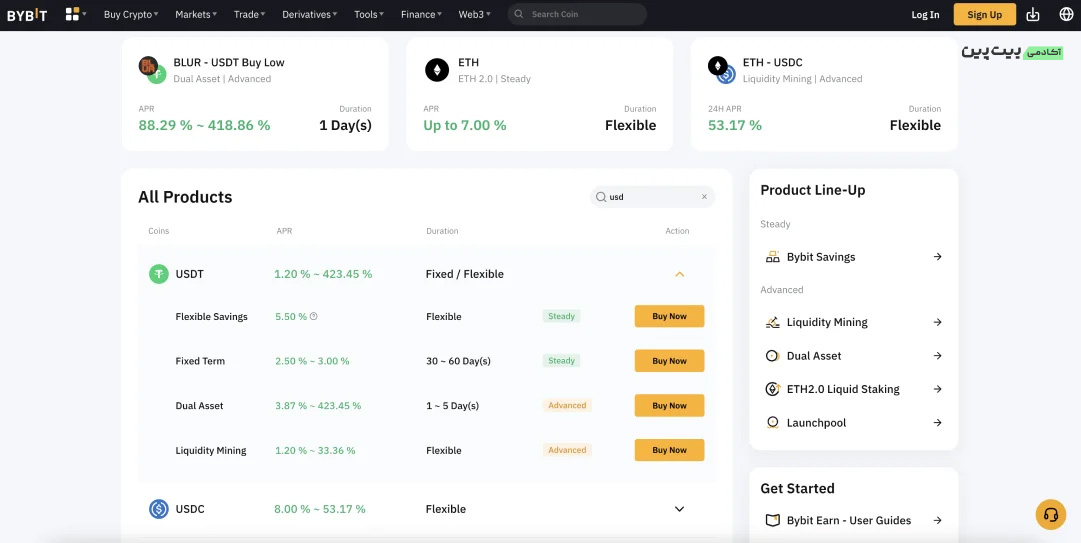Viewport: 1081px width, 543px height.
Task: Click the All Products search box containing usd
Action: (652, 197)
